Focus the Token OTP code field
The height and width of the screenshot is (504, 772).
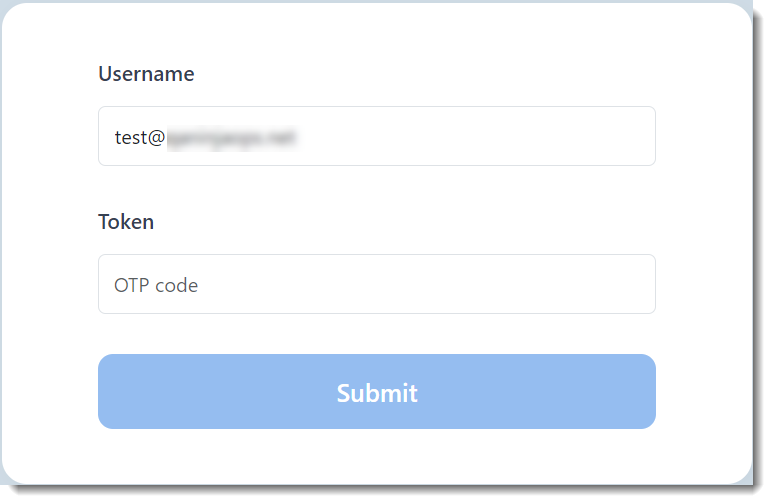(376, 284)
